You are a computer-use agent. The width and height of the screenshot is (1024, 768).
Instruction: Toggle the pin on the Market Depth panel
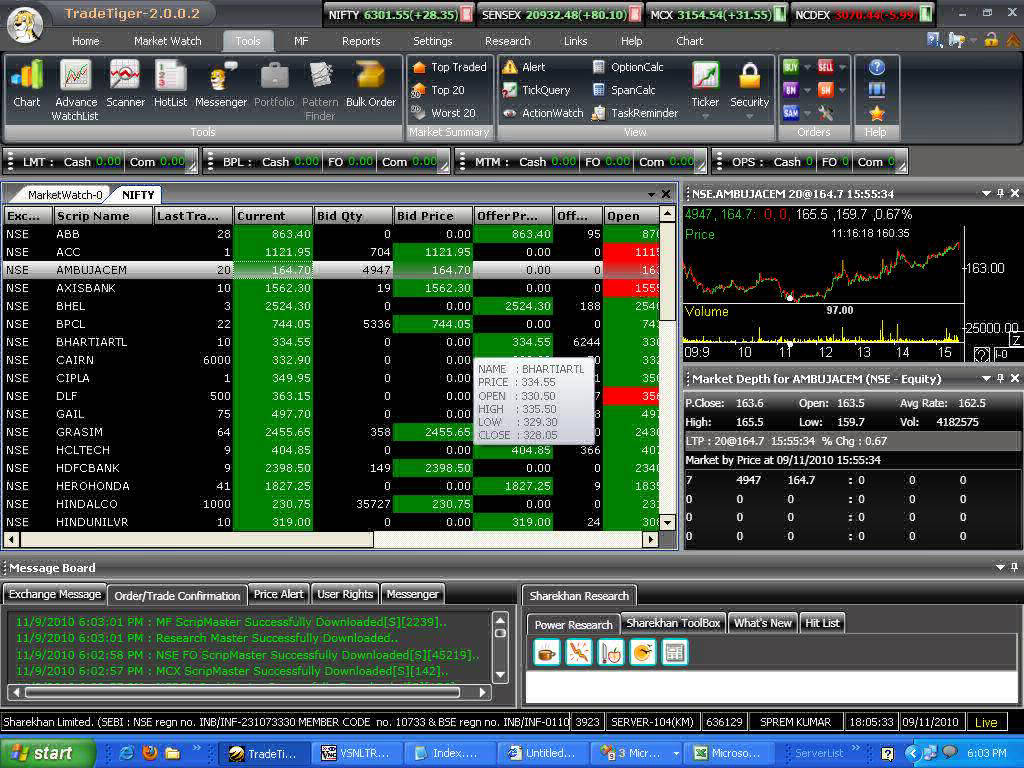pos(999,379)
